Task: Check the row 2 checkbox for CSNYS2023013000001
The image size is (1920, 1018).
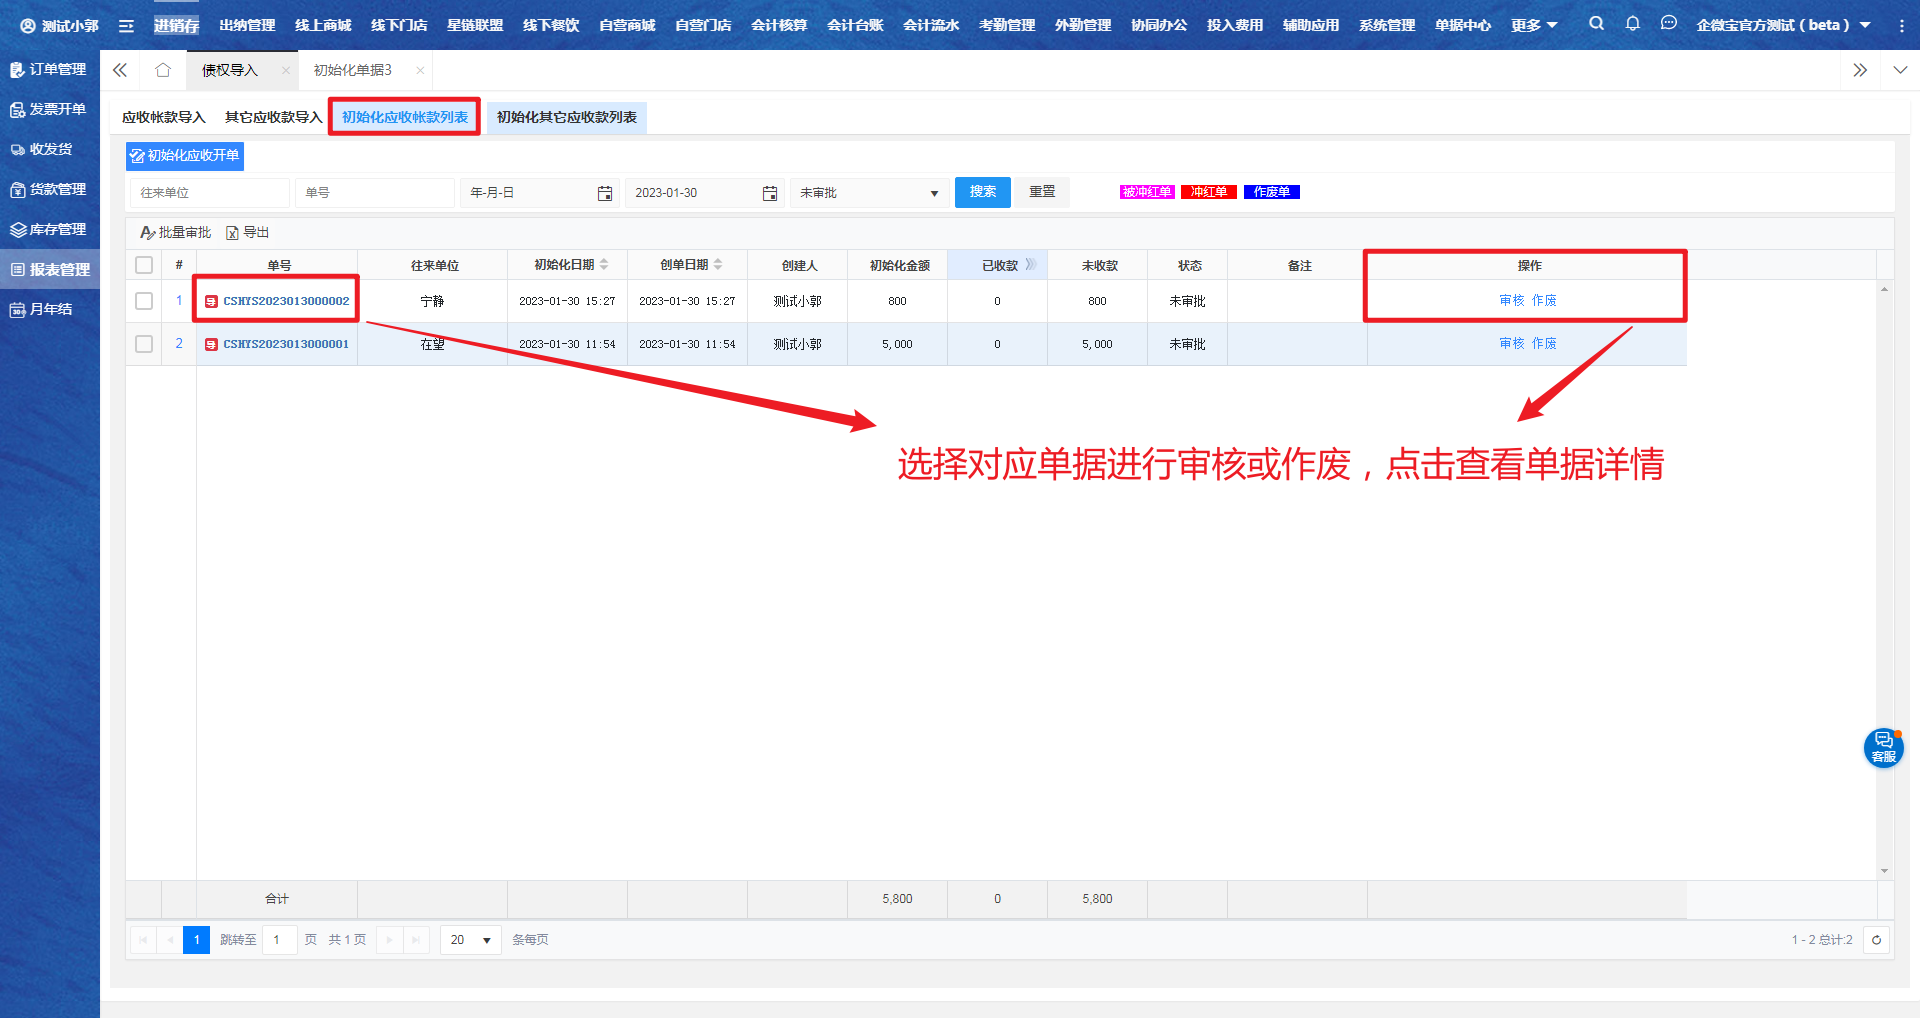Action: pos(144,344)
